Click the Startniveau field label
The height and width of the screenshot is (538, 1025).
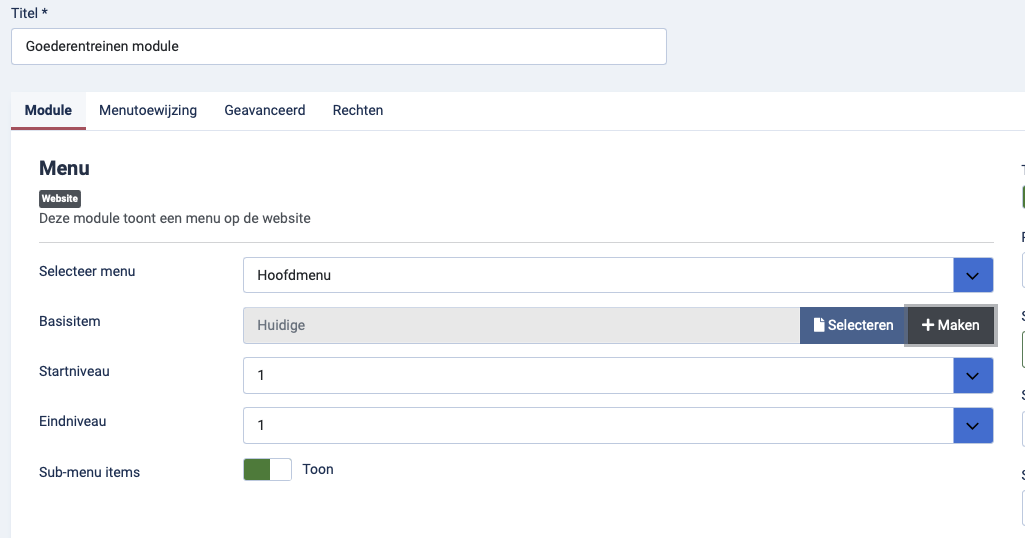click(74, 371)
